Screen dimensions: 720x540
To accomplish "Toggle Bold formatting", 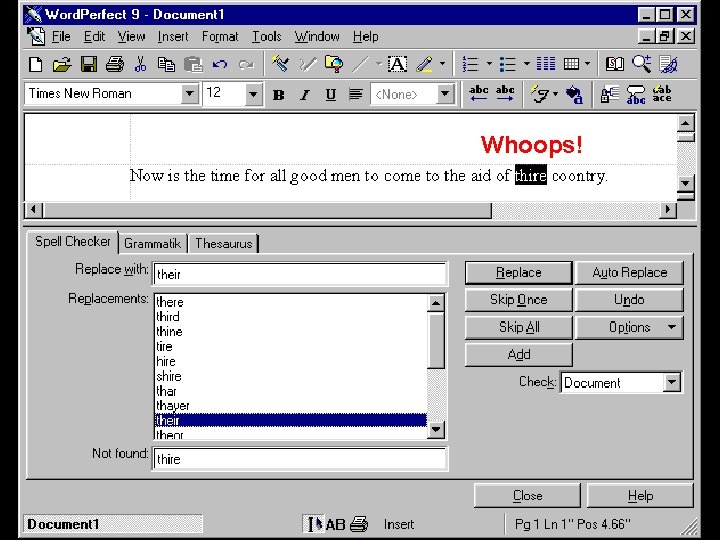I will click(278, 95).
